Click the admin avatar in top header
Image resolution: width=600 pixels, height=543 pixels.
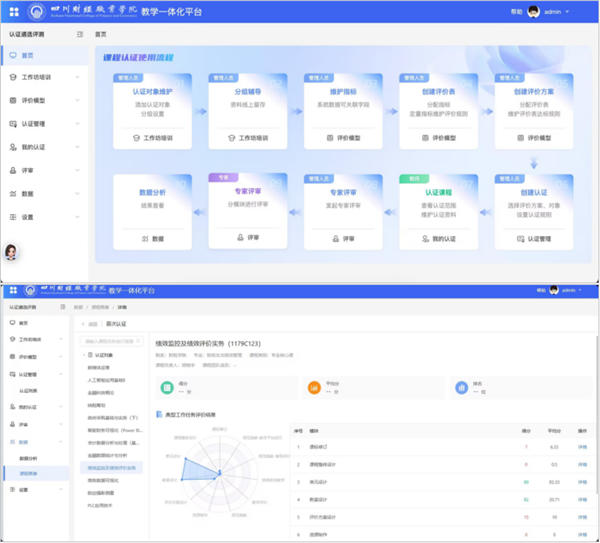tap(534, 11)
